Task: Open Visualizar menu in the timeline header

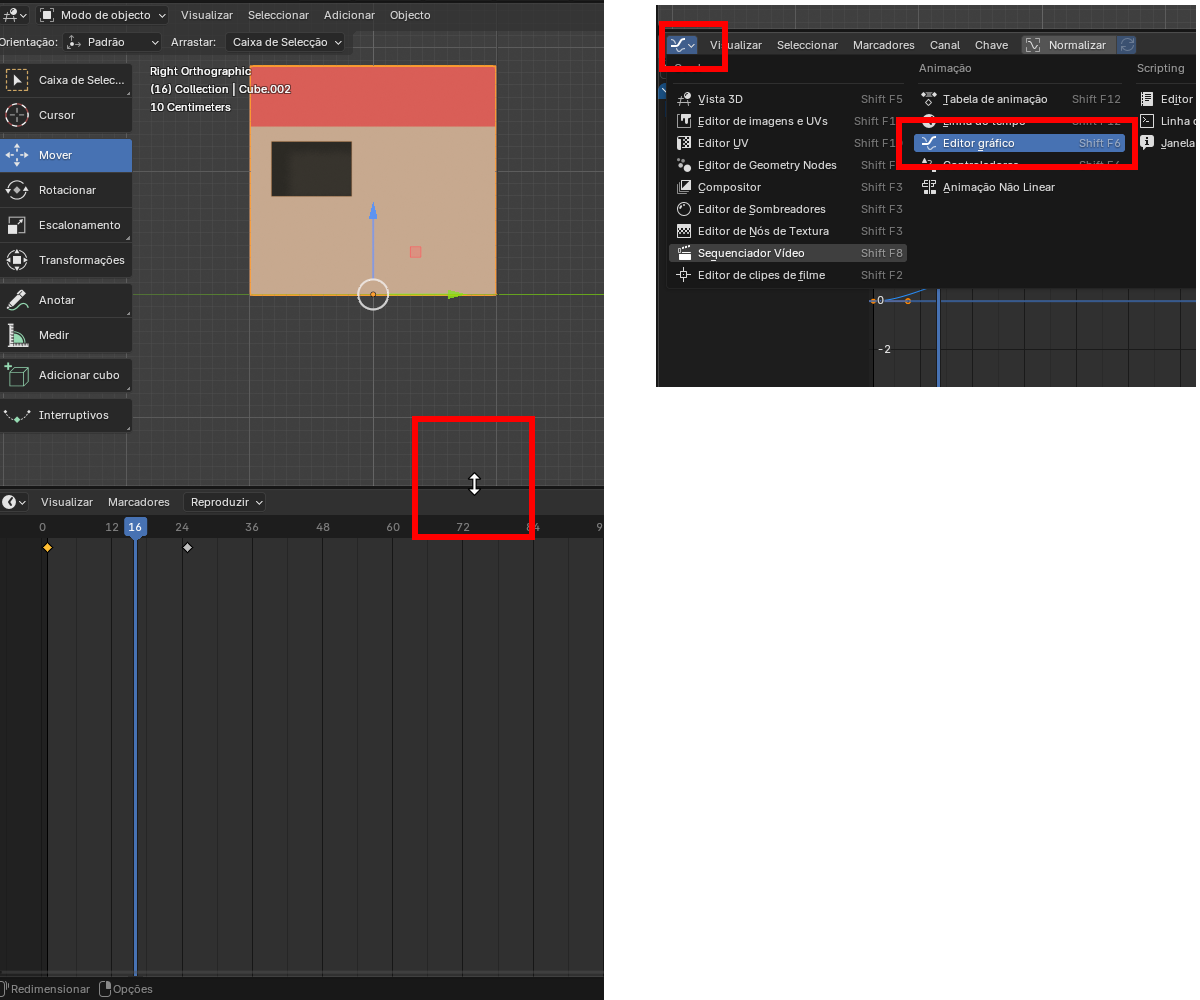Action: 67,502
